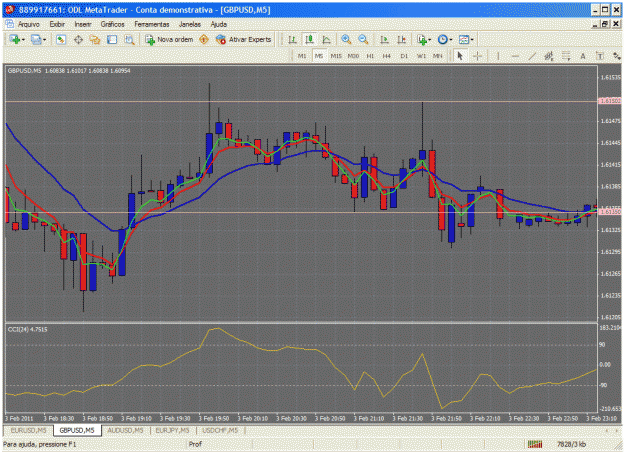Open the Indicators list dropdown

(424, 39)
